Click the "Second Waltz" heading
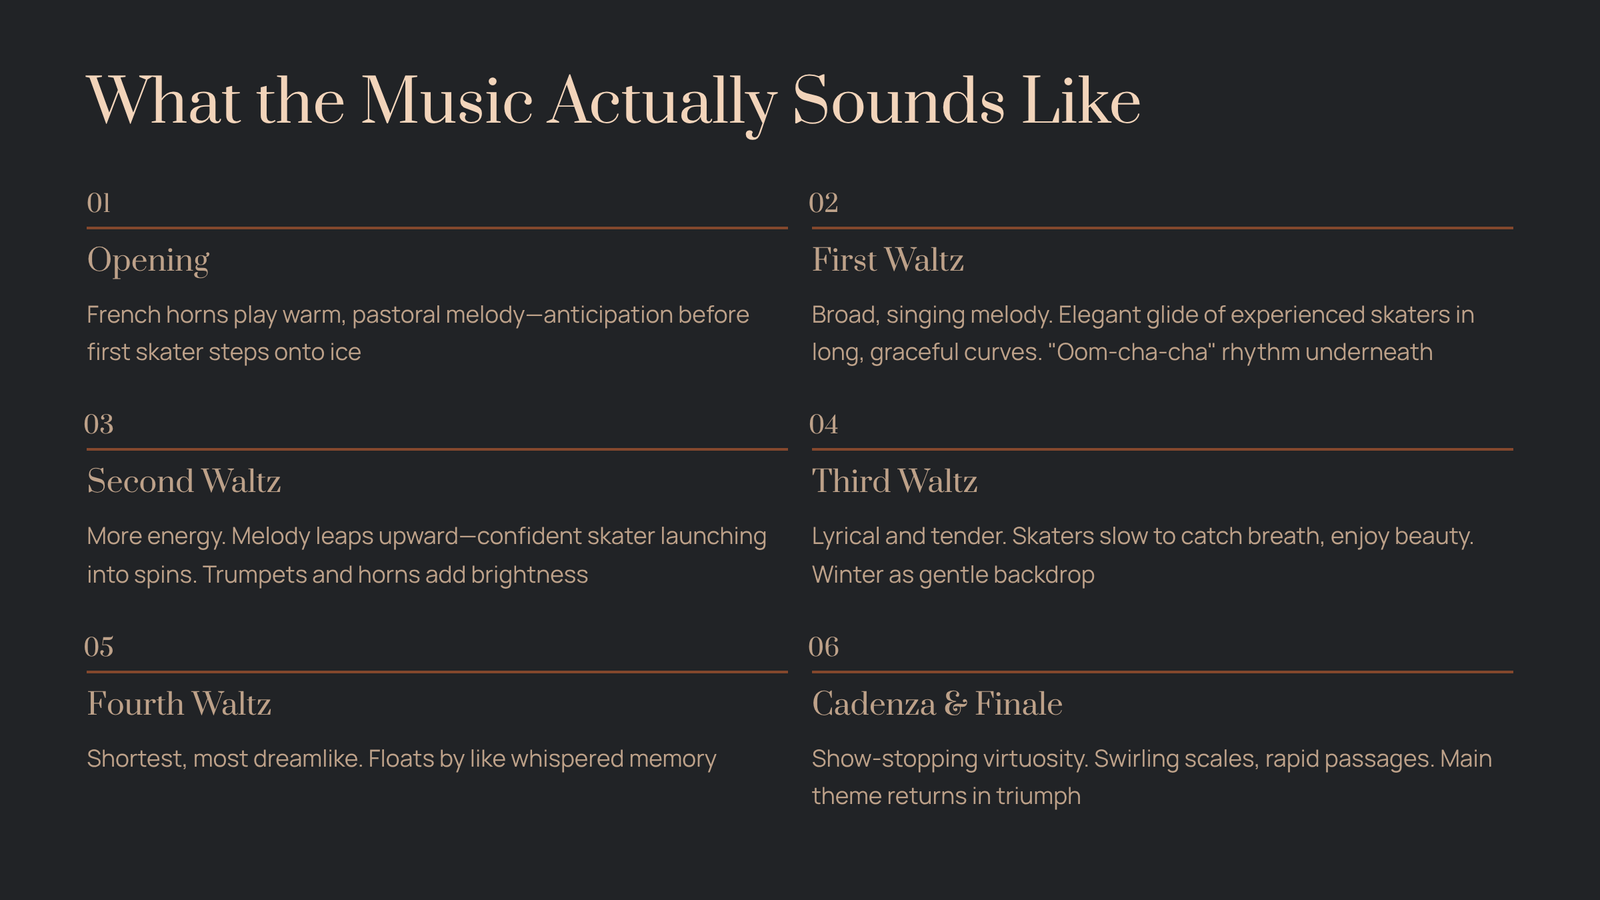1600x900 pixels. [184, 482]
